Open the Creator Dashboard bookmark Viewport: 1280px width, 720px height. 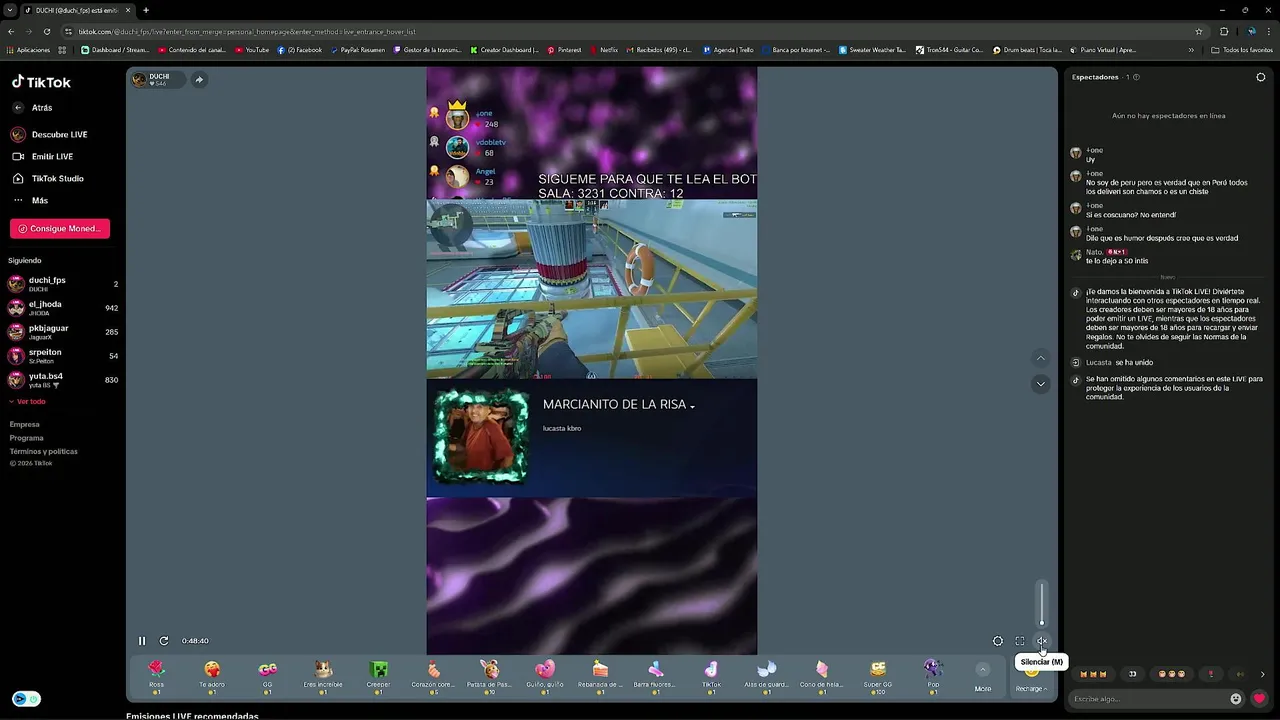(x=505, y=50)
